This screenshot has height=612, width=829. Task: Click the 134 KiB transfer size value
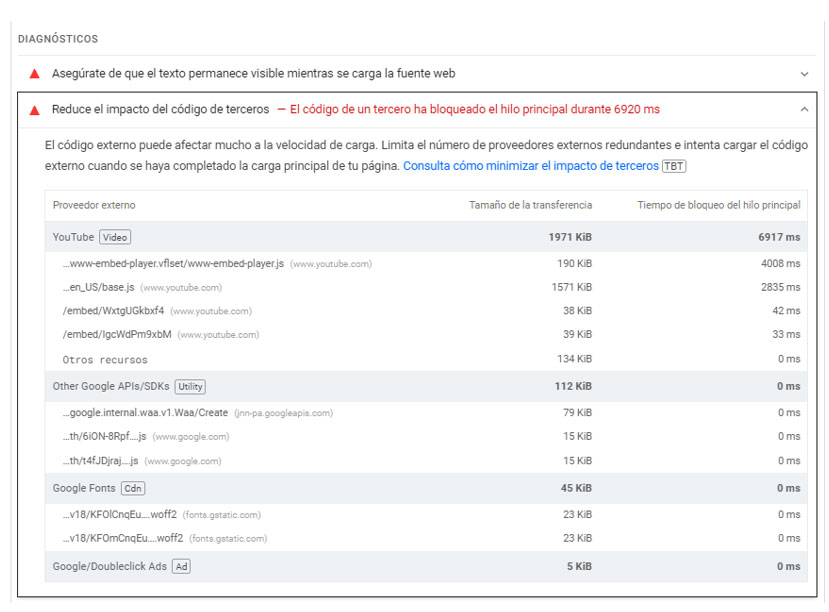[x=575, y=359]
